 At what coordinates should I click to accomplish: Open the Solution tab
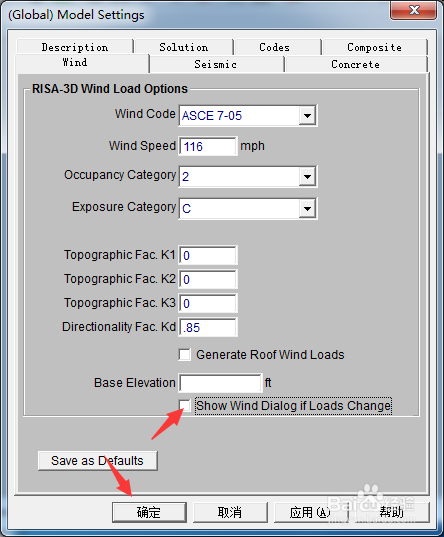pyautogui.click(x=184, y=47)
